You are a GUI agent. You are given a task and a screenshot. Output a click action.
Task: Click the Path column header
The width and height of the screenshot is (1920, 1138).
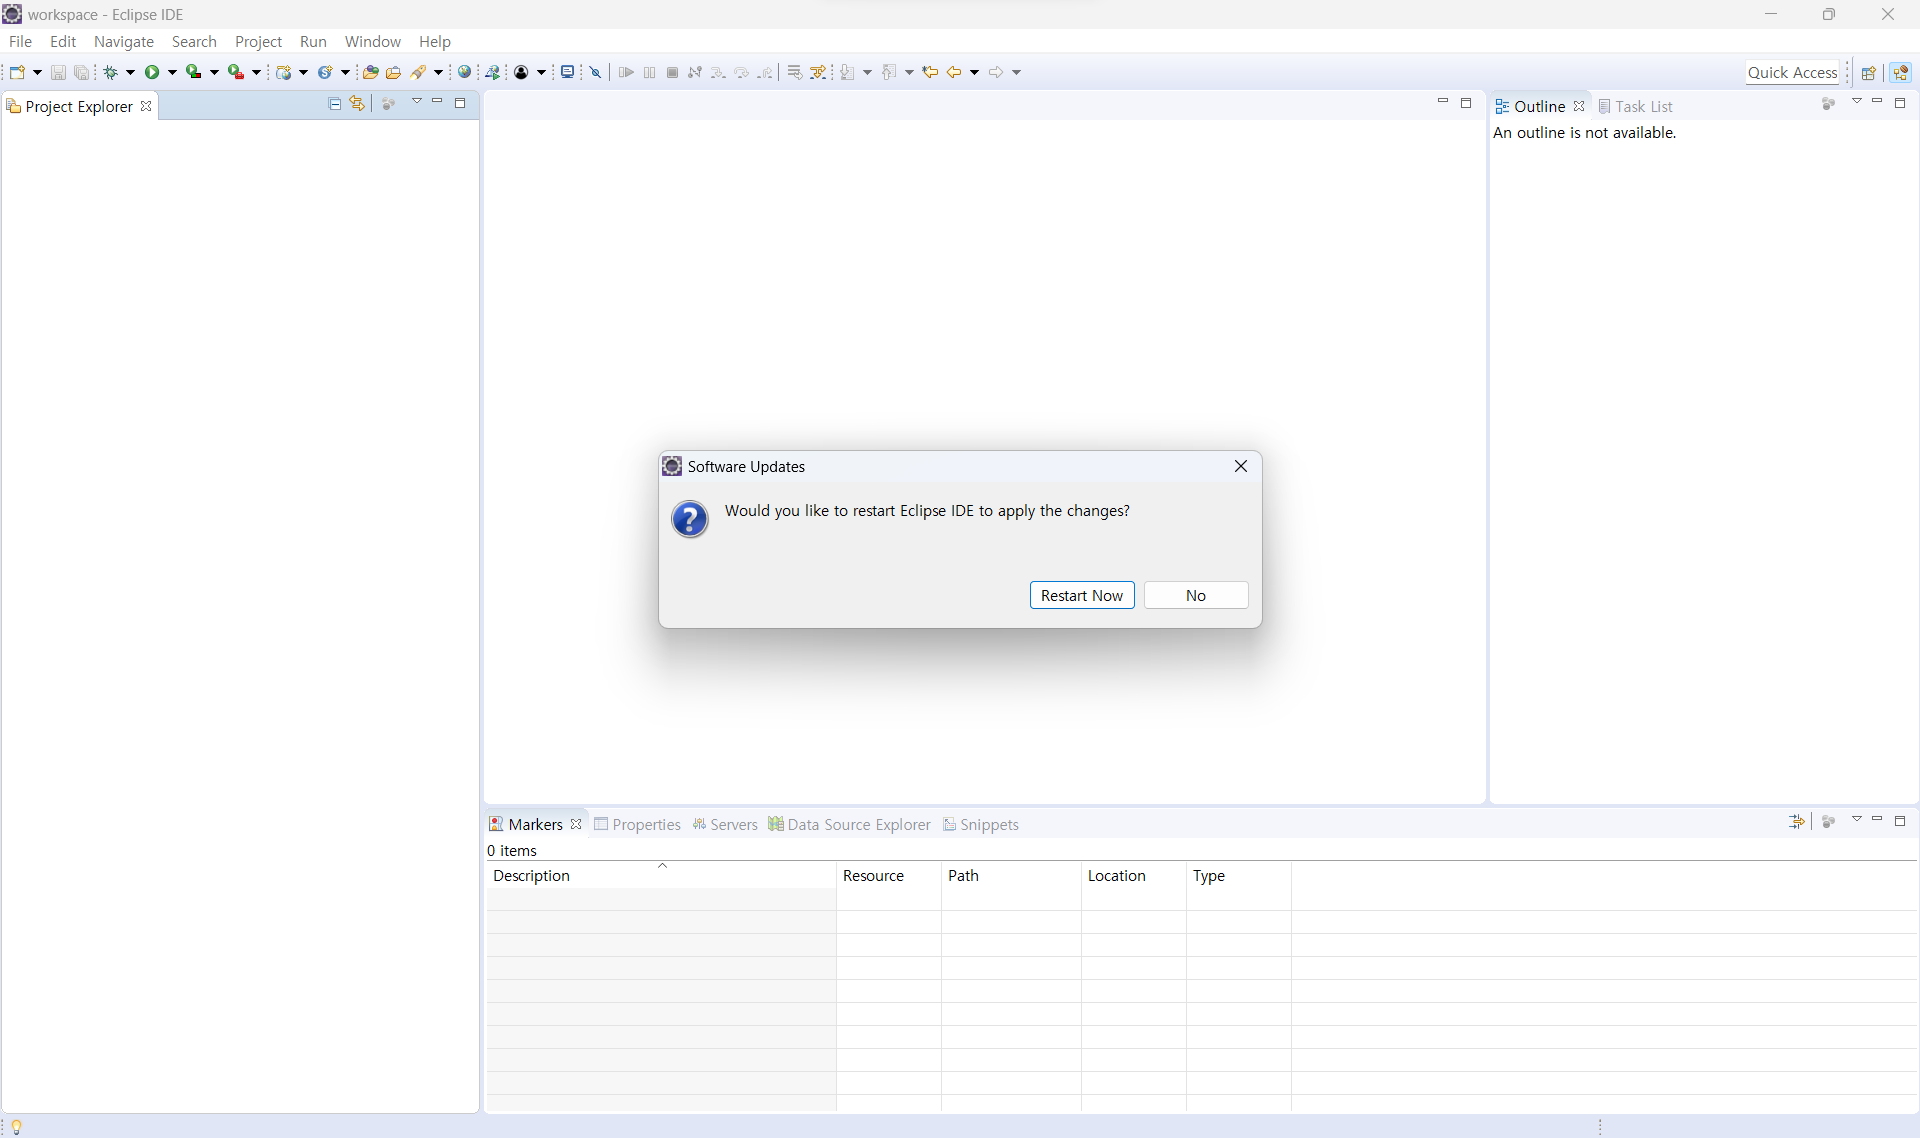point(1011,875)
